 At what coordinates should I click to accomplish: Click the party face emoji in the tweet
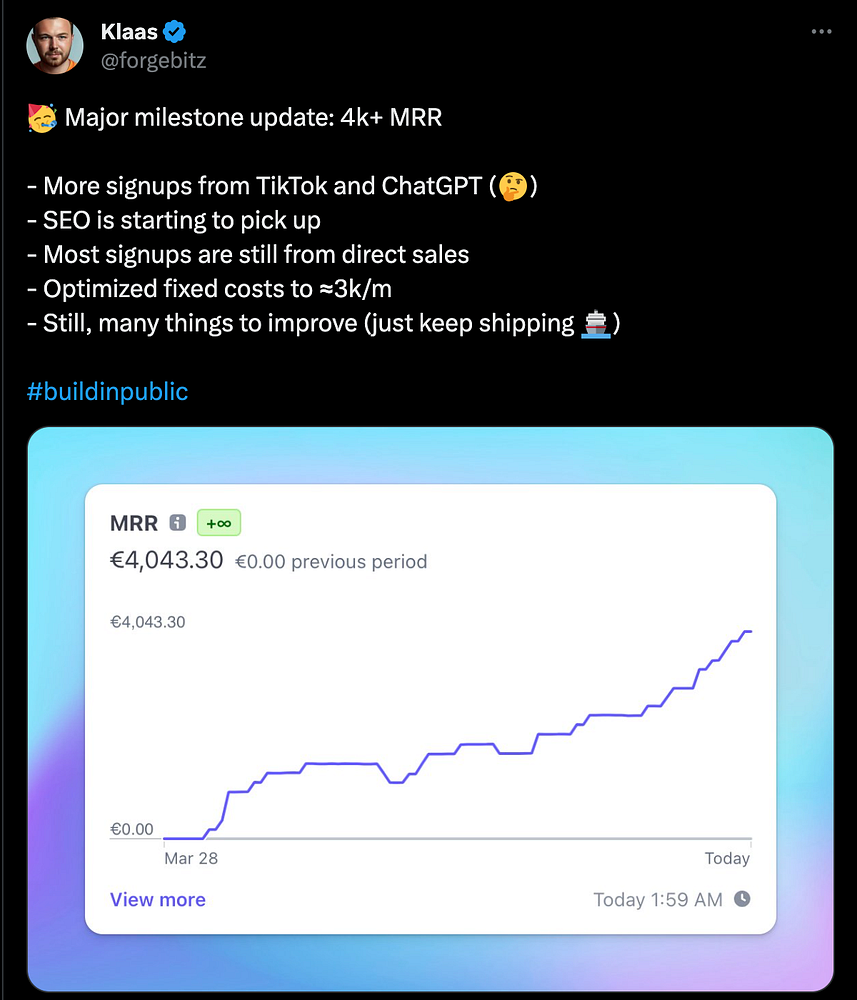coord(43,118)
